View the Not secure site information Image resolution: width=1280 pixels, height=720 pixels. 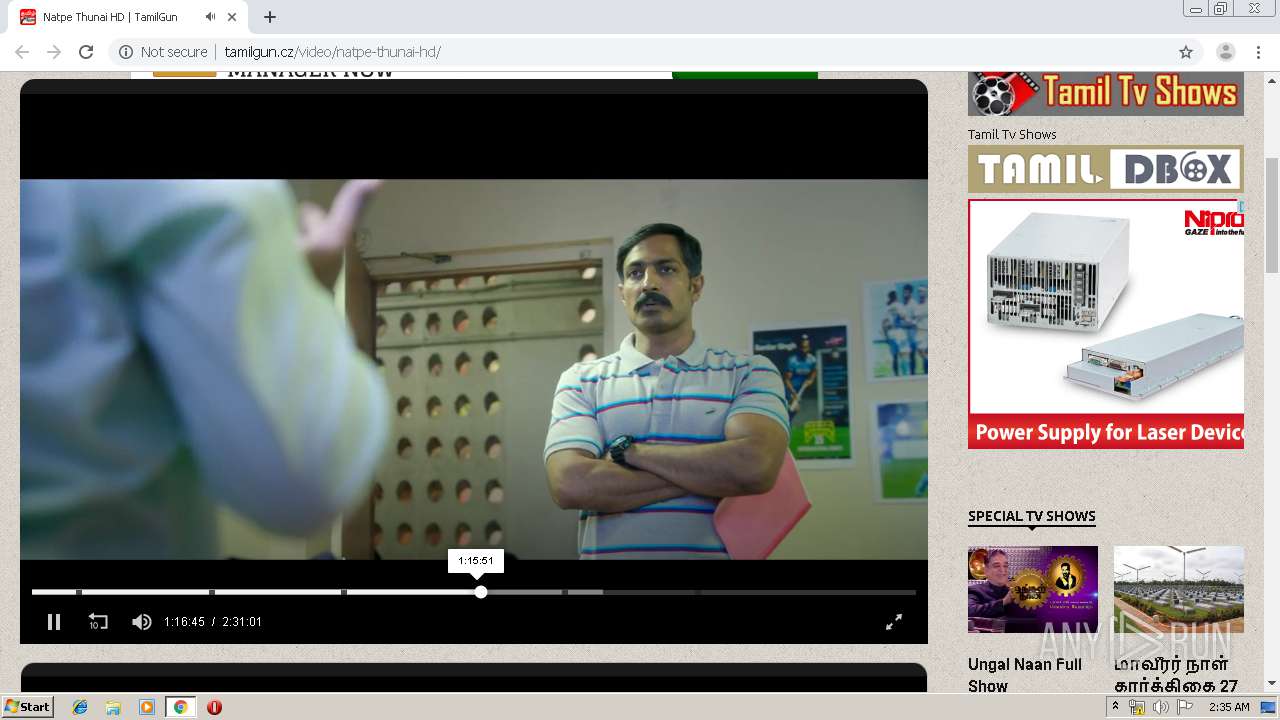coord(163,52)
